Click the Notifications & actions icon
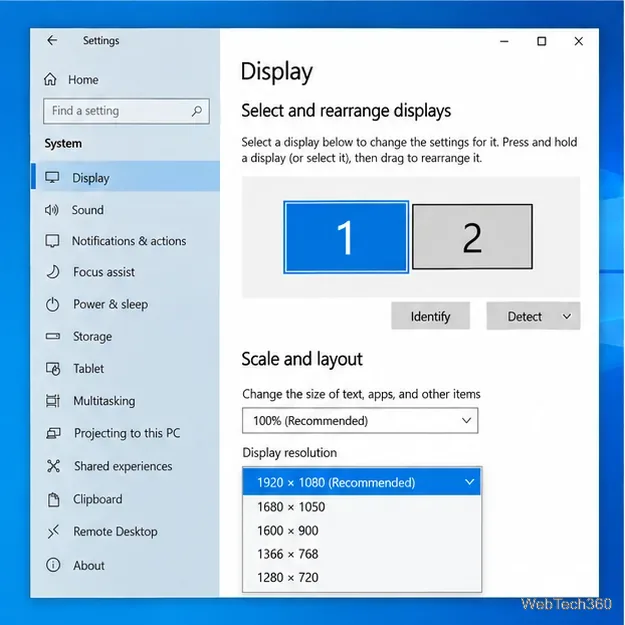 click(x=52, y=241)
